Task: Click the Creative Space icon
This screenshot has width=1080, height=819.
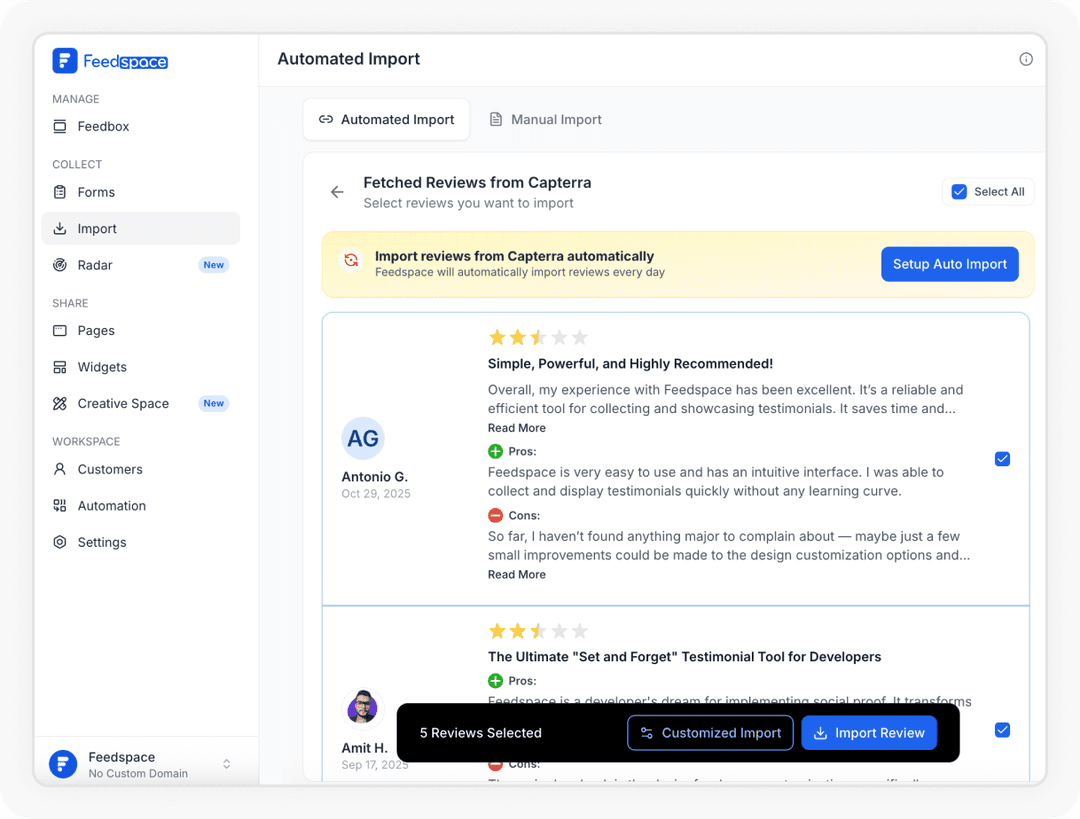Action: click(60, 404)
